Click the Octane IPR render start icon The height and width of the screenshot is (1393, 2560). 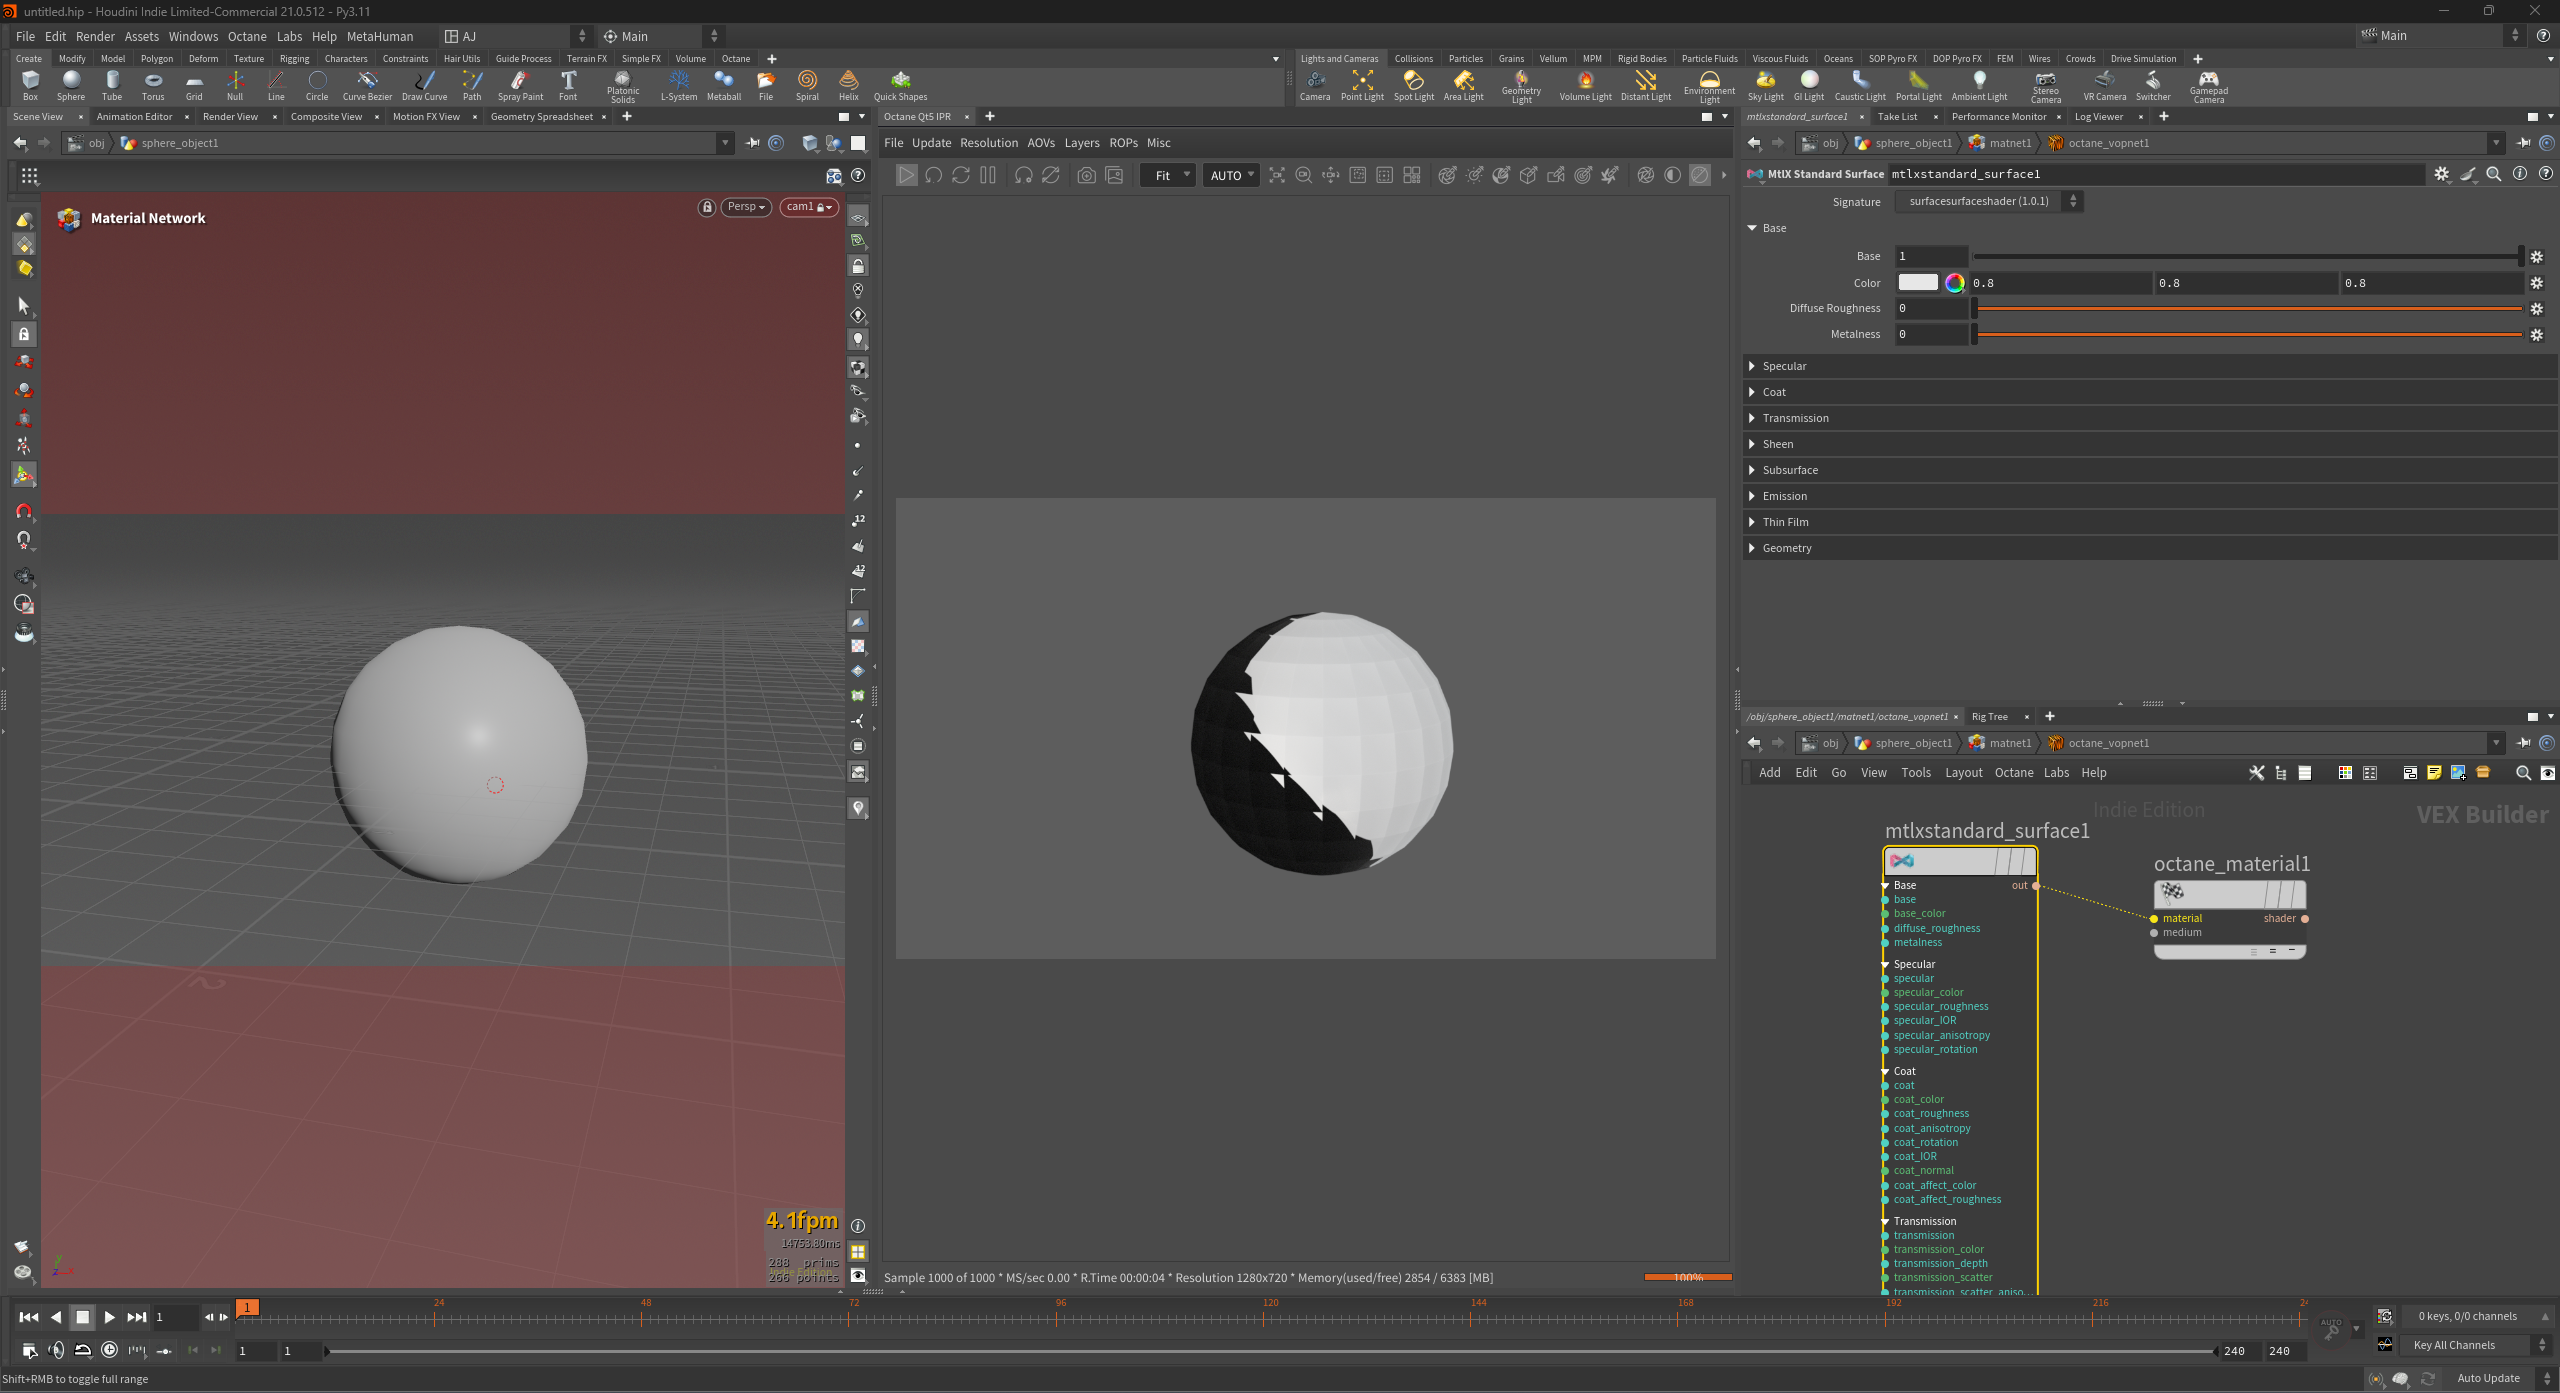pyautogui.click(x=905, y=175)
